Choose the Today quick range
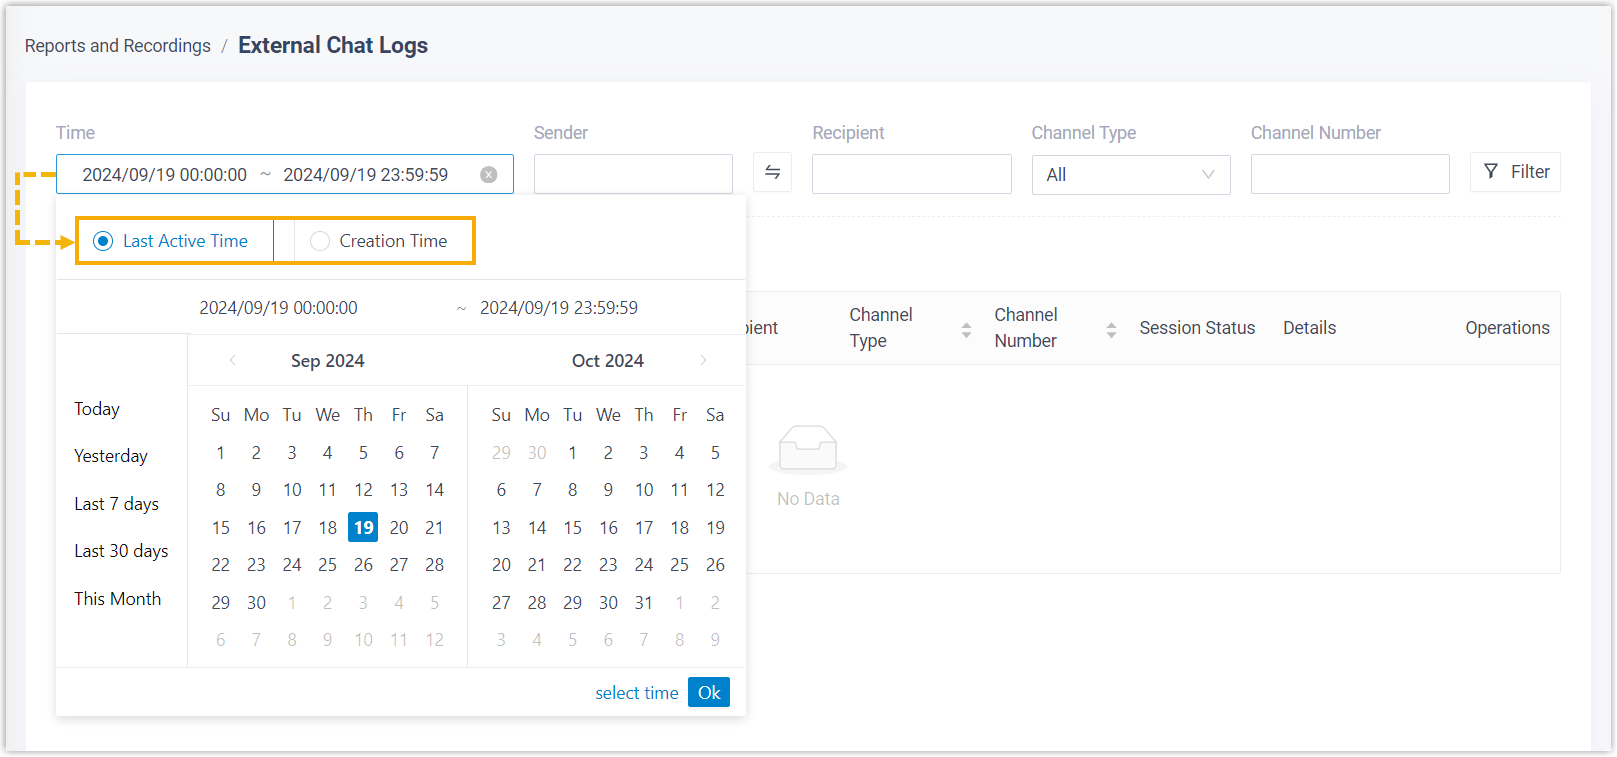 97,409
